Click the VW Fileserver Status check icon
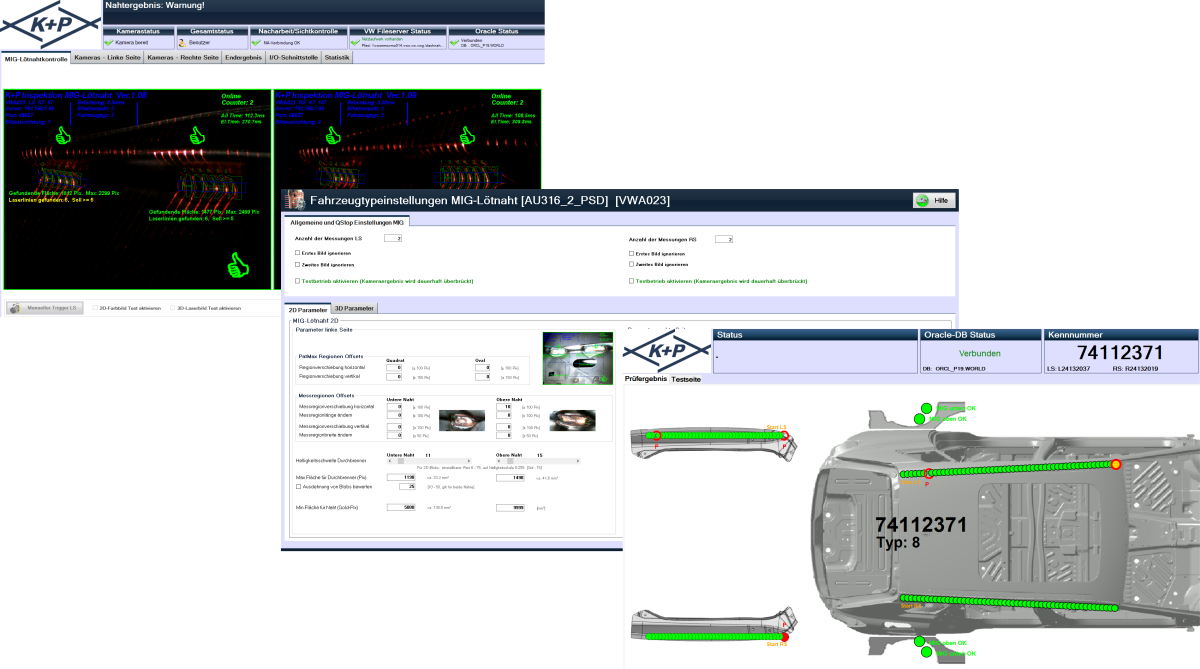 pos(355,43)
